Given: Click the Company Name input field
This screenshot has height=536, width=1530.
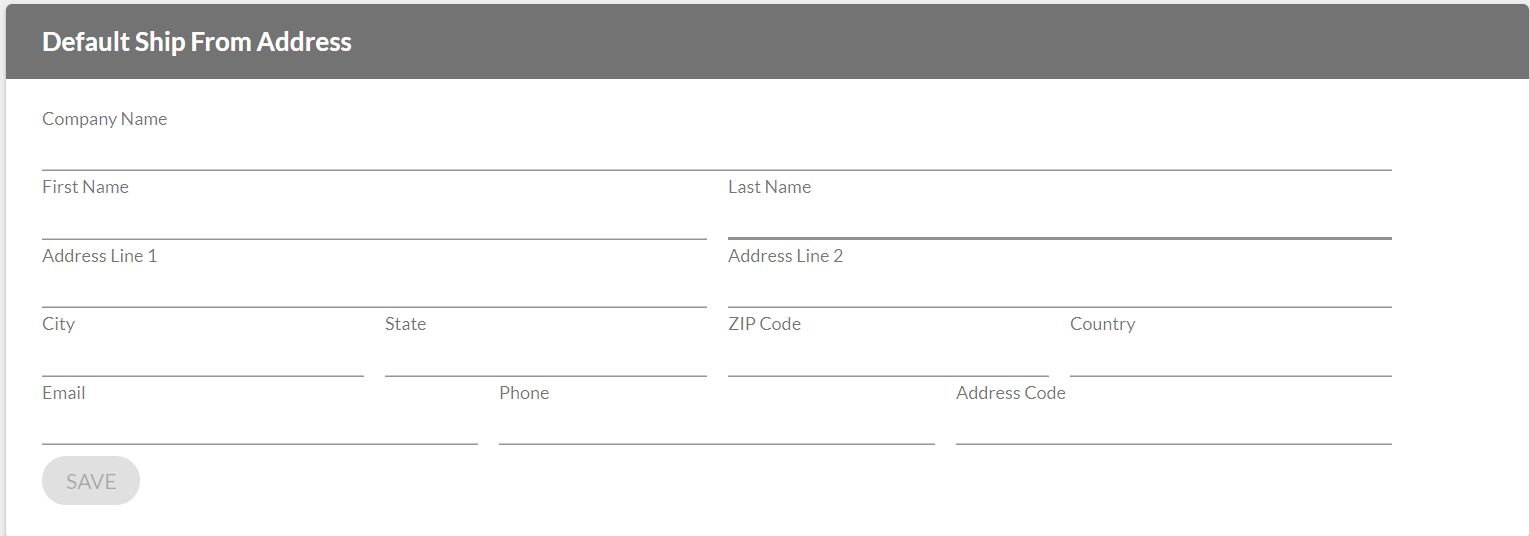Looking at the screenshot, I should pyautogui.click(x=716, y=153).
